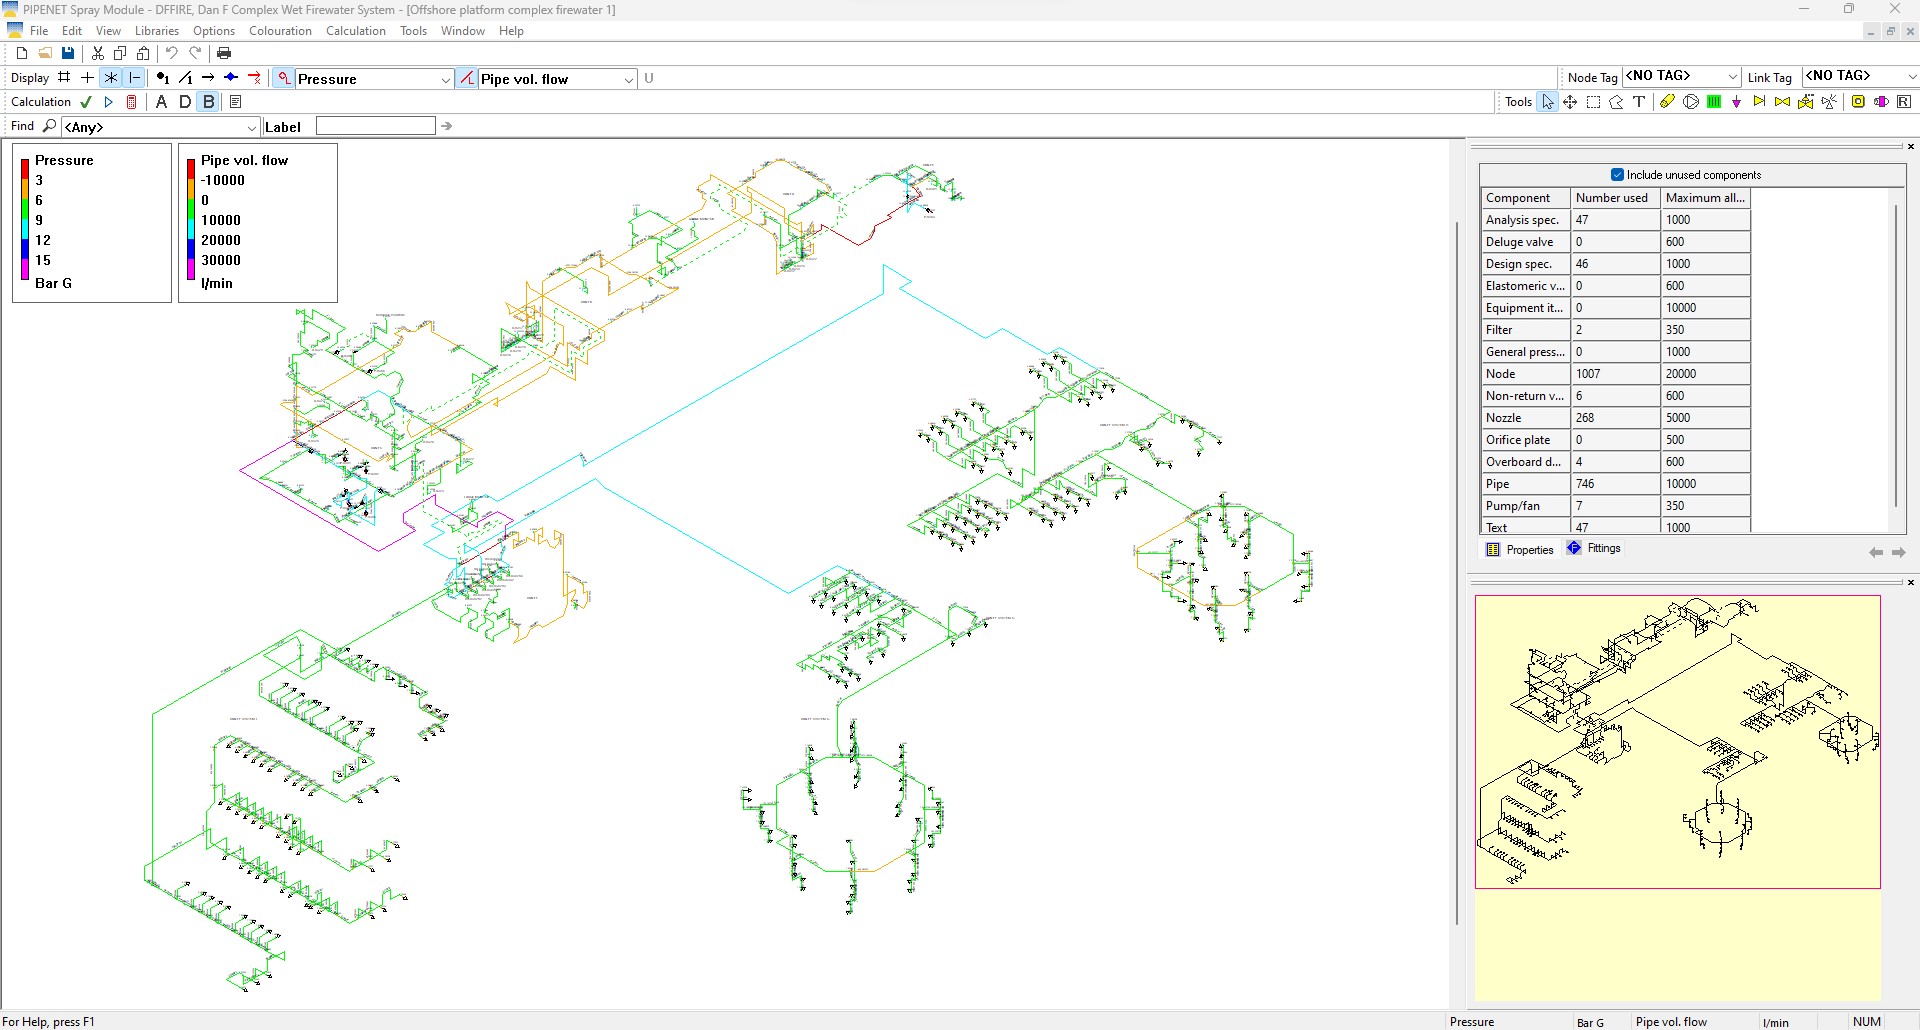Print the schematic with the printer icon

click(224, 53)
